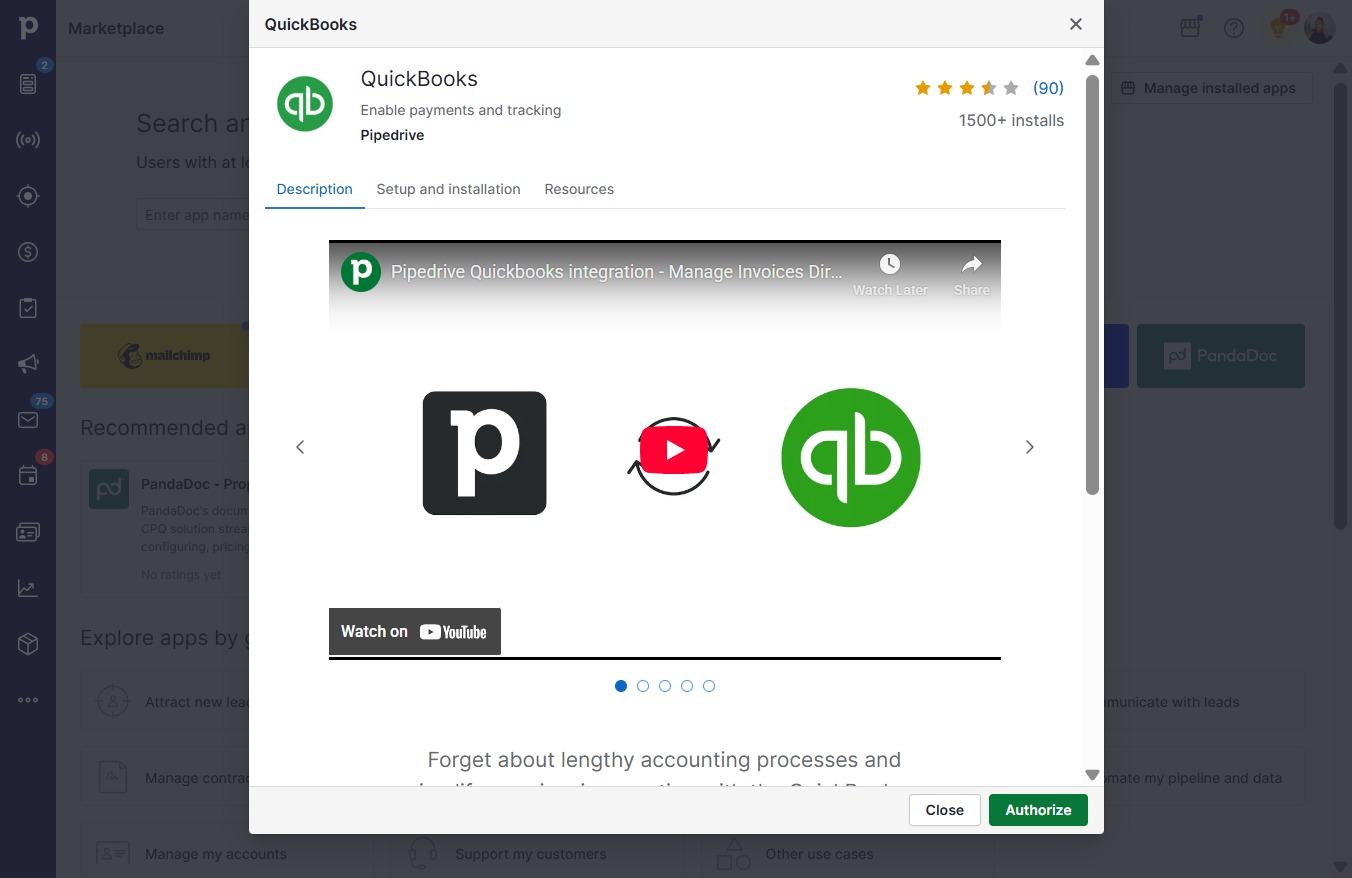The width and height of the screenshot is (1352, 878).
Task: Click Manage installed apps button
Action: click(1210, 88)
